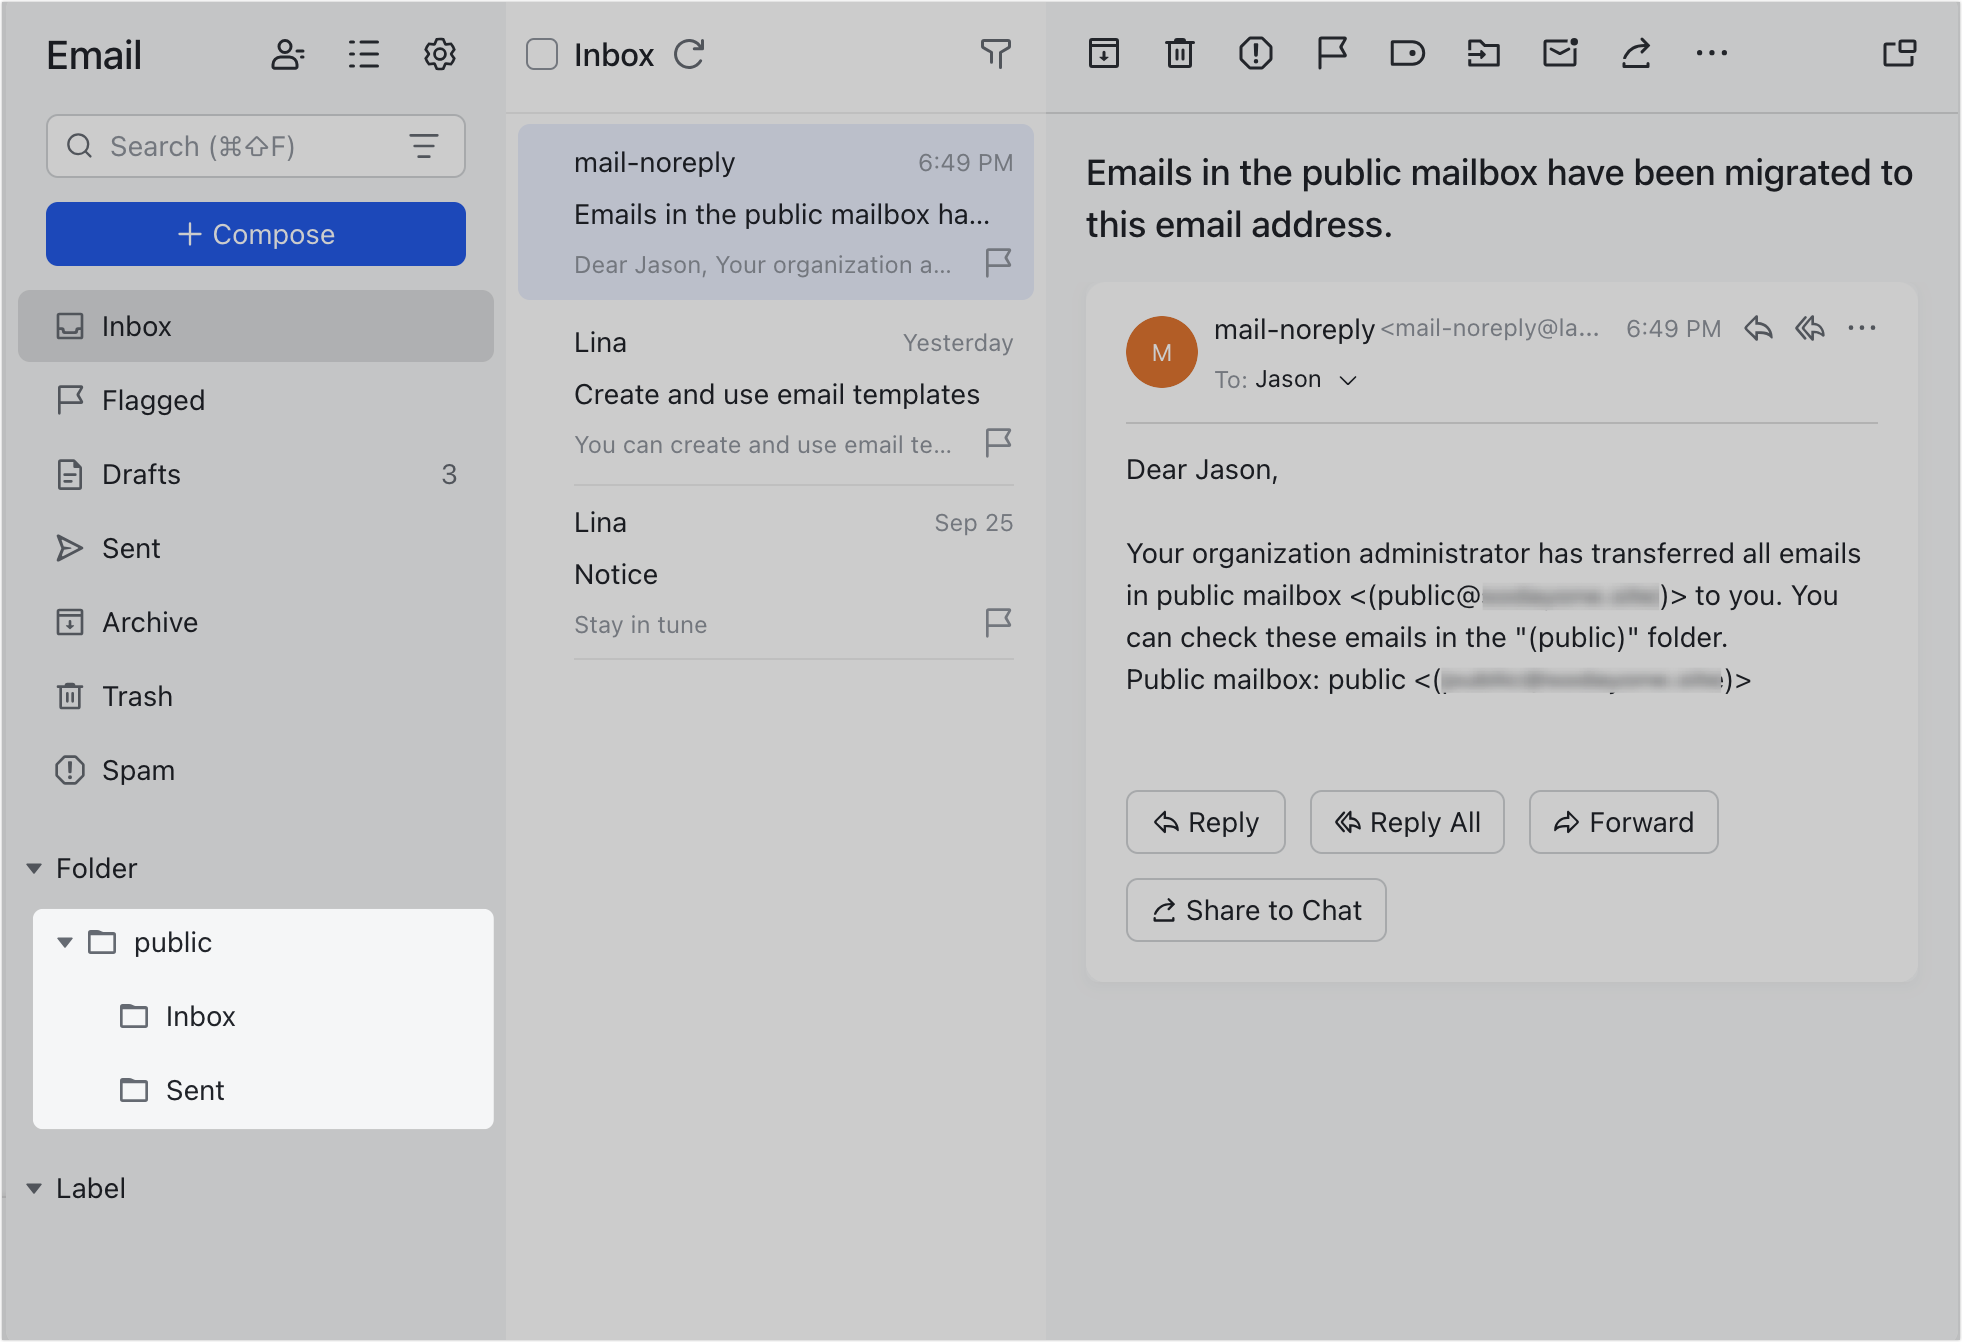
Task: Archive the open email via toolbar icon
Action: pos(1104,54)
